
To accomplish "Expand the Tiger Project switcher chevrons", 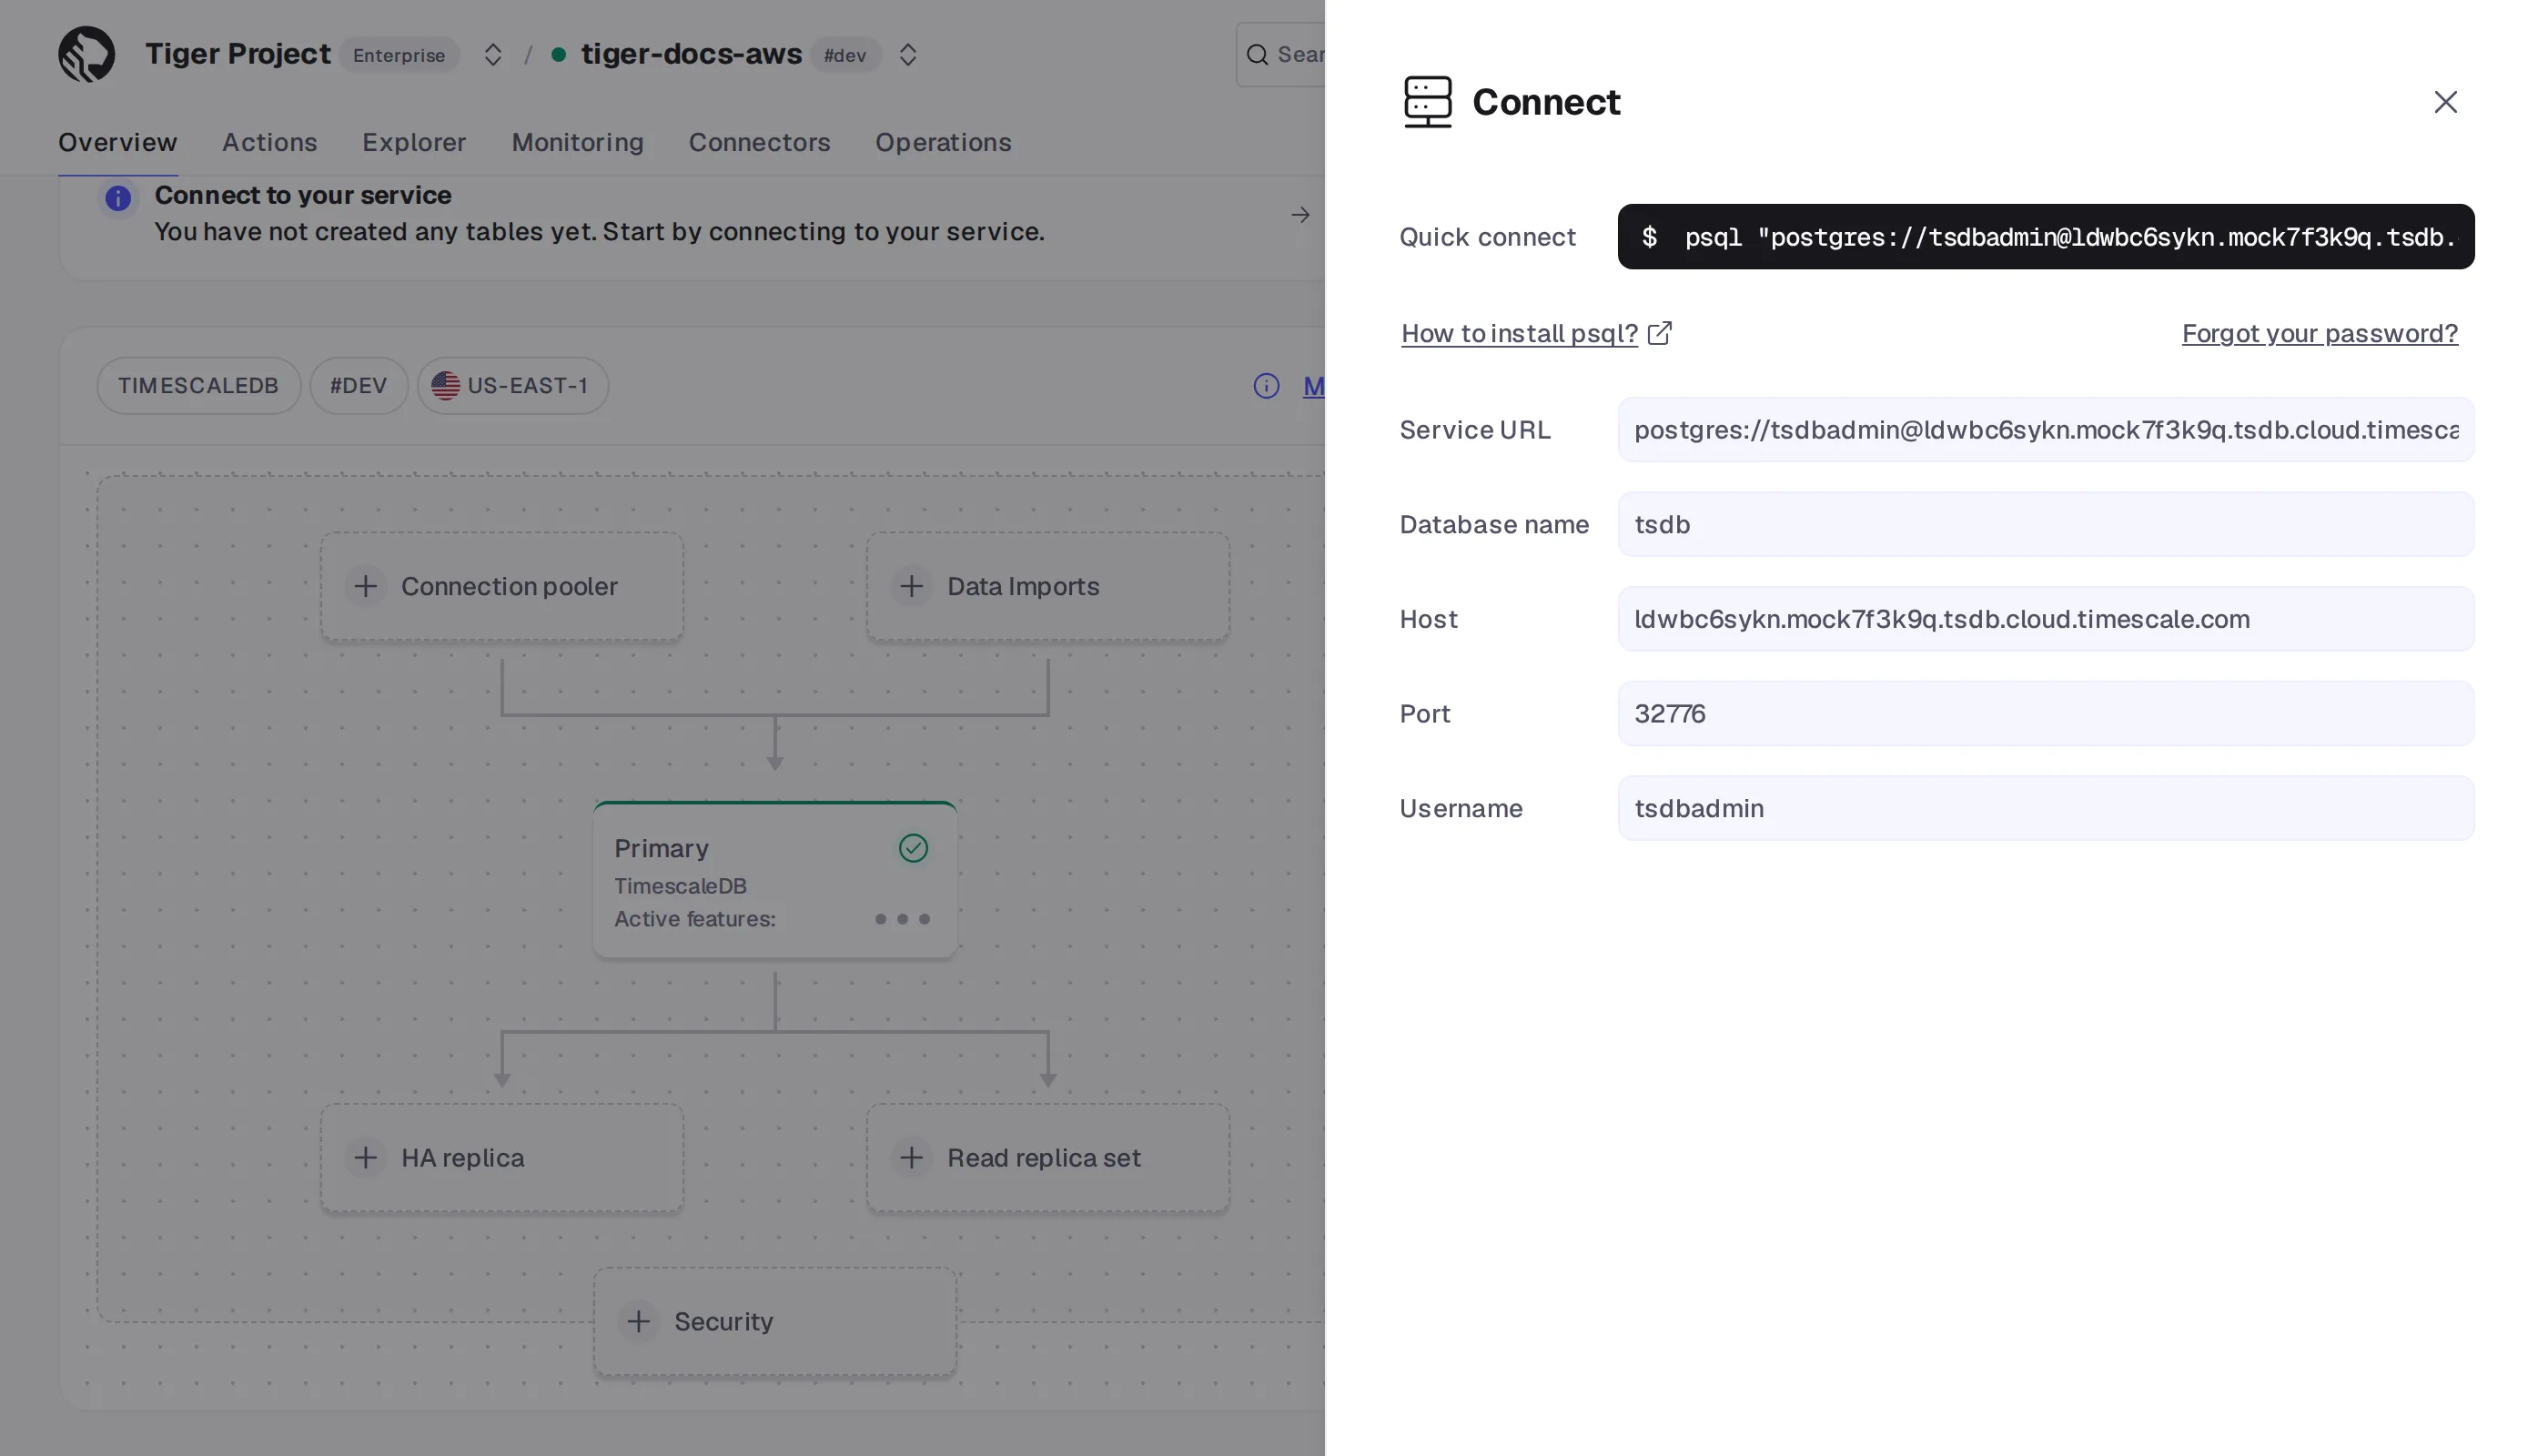I will coord(492,54).
